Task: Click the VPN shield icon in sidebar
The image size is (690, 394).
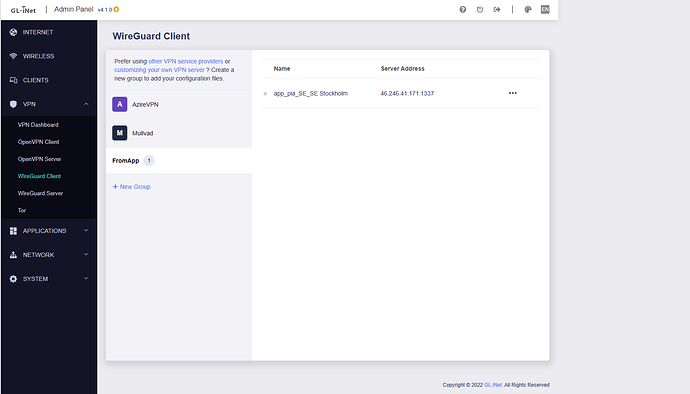Action: coord(13,104)
